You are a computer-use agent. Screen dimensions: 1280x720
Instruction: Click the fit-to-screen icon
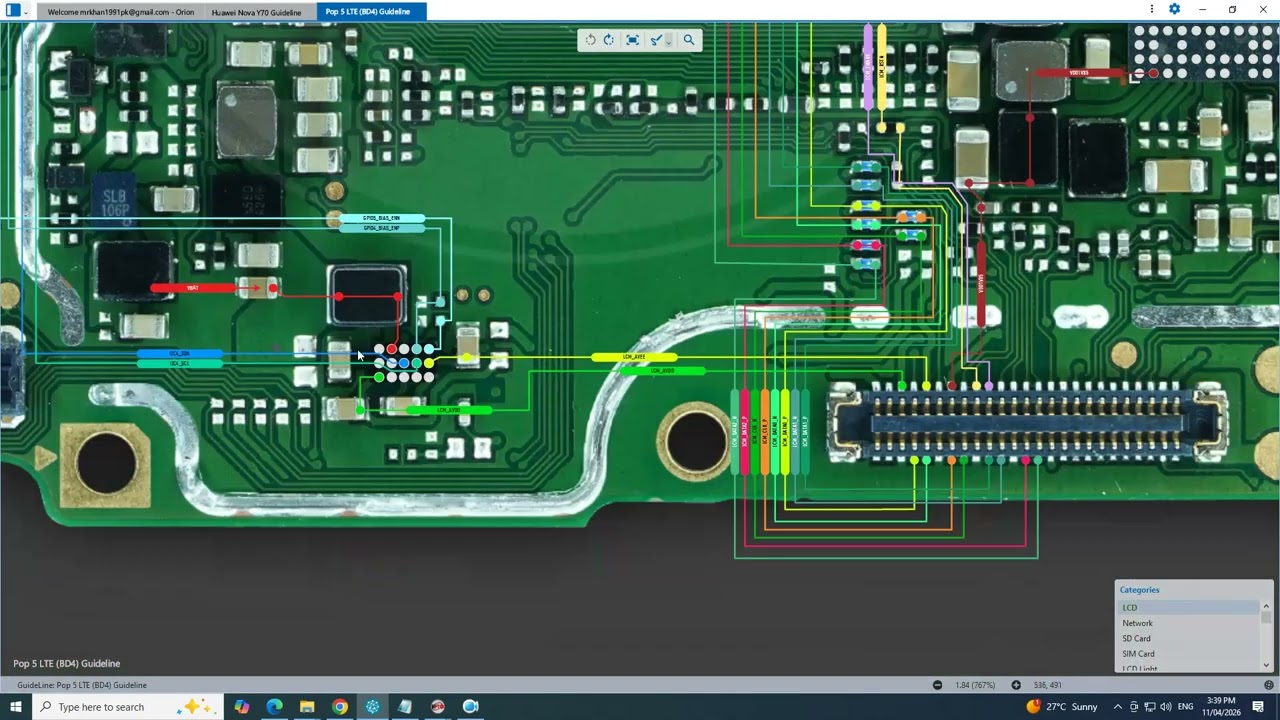(632, 40)
